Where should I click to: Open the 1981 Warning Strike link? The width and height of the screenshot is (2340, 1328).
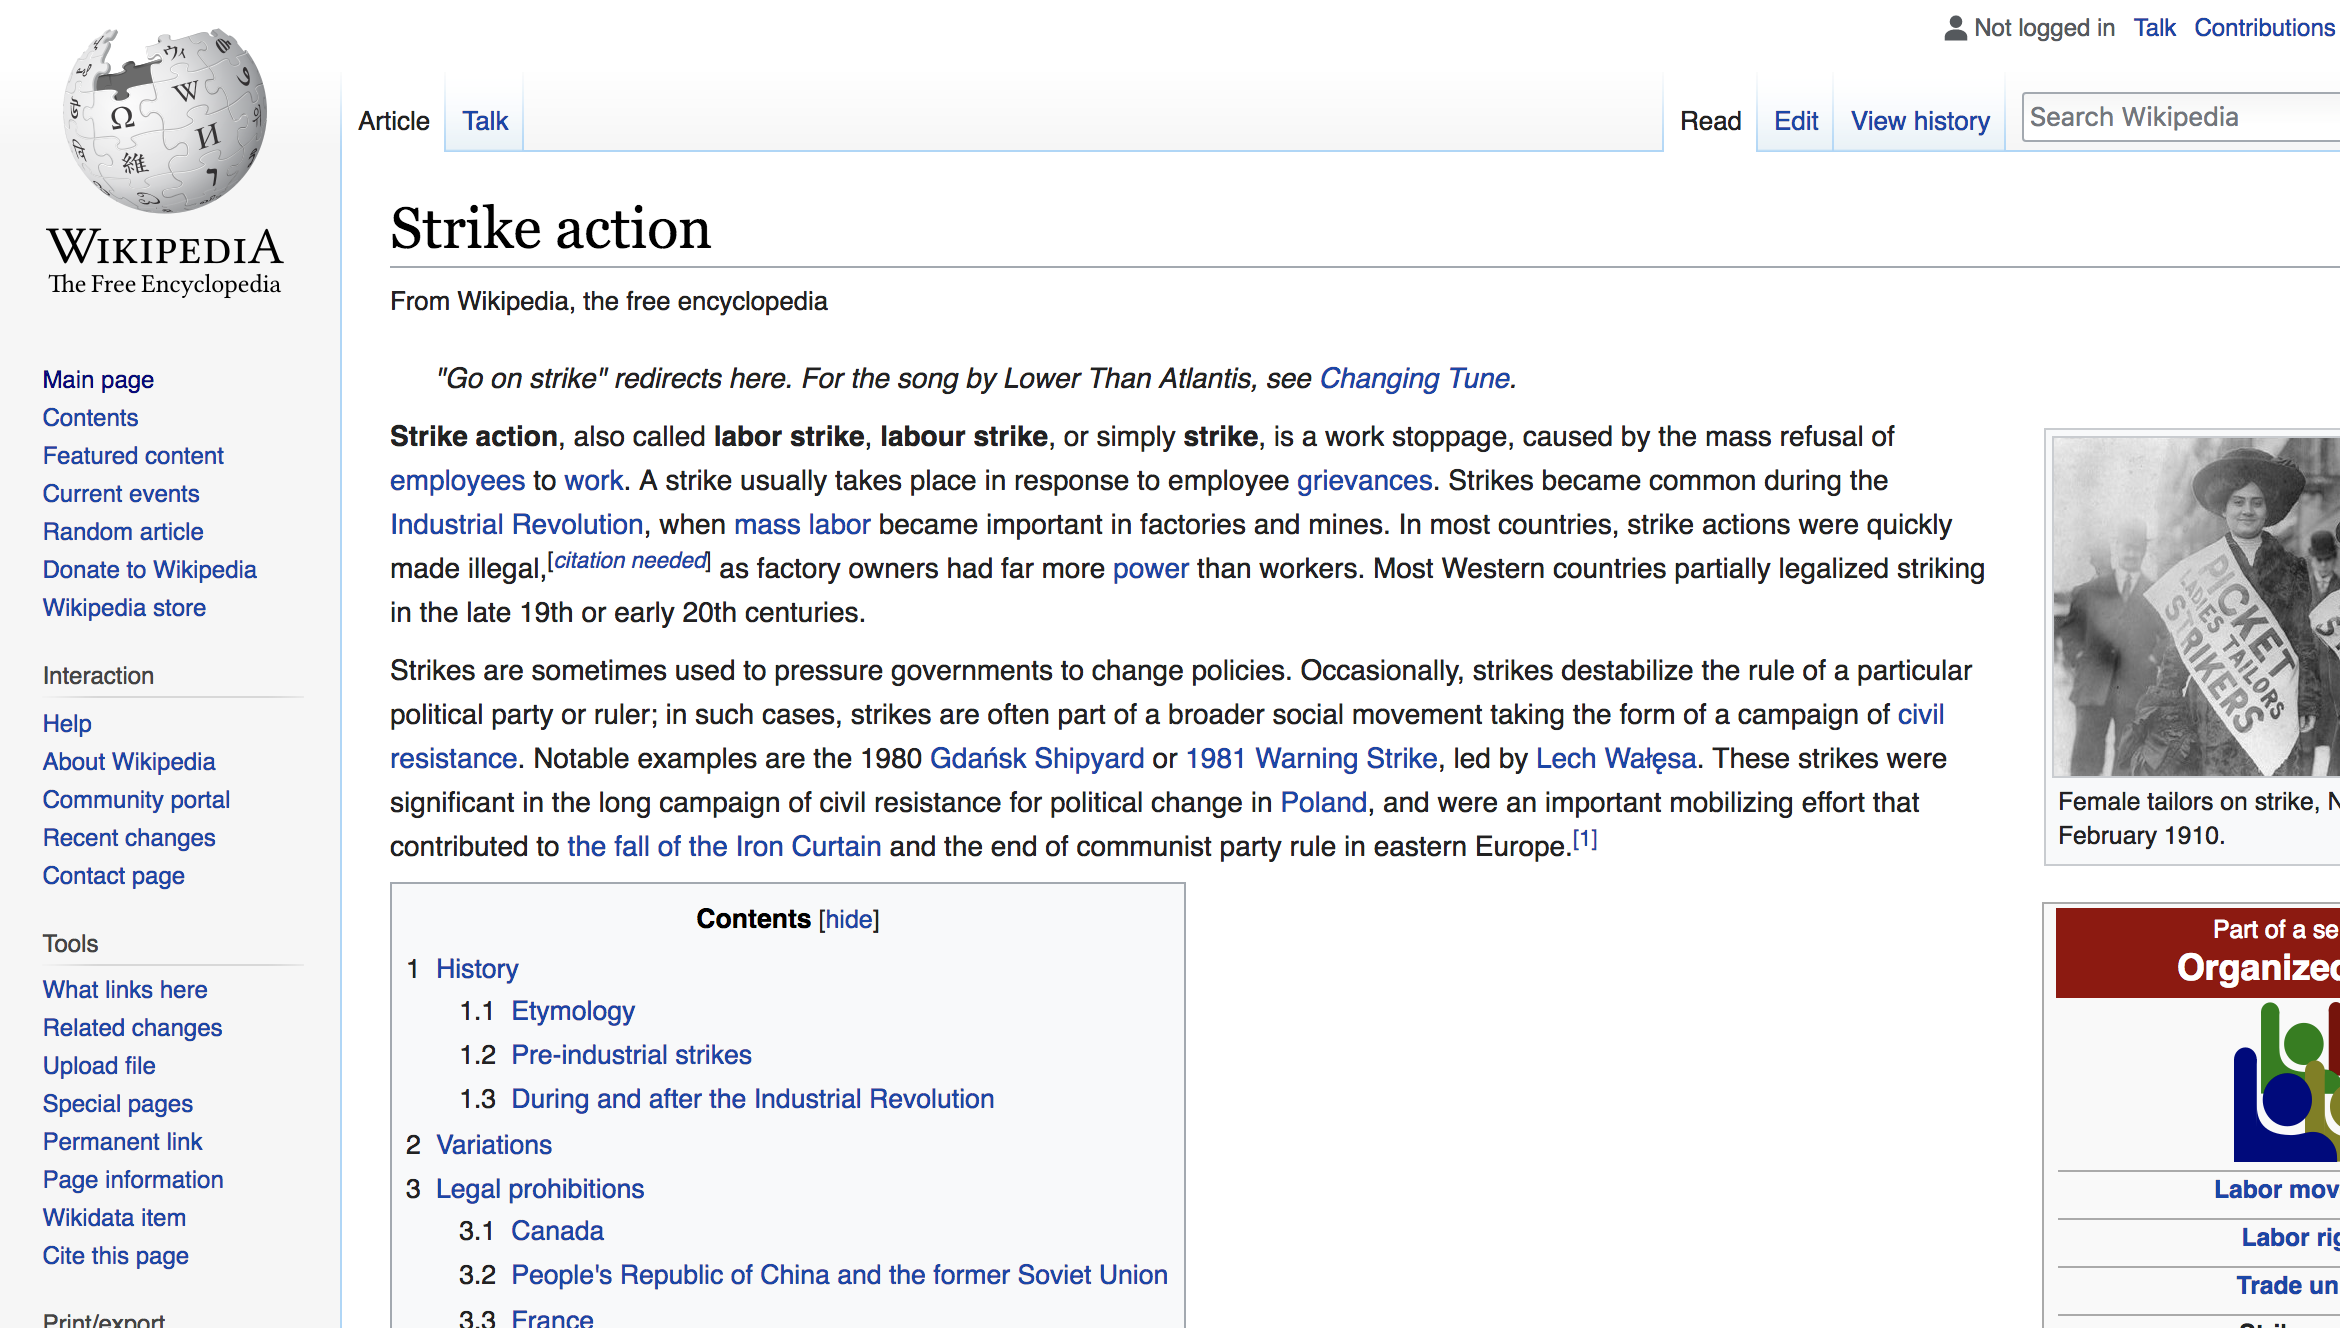(x=1311, y=759)
